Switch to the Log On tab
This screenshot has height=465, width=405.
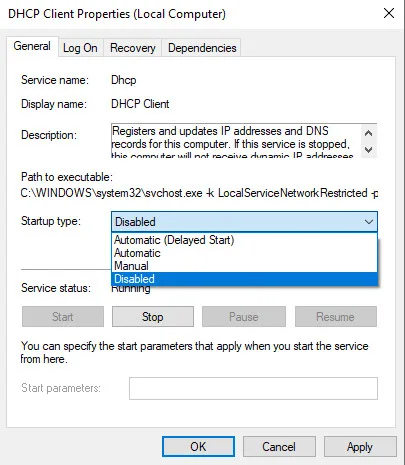[x=80, y=48]
